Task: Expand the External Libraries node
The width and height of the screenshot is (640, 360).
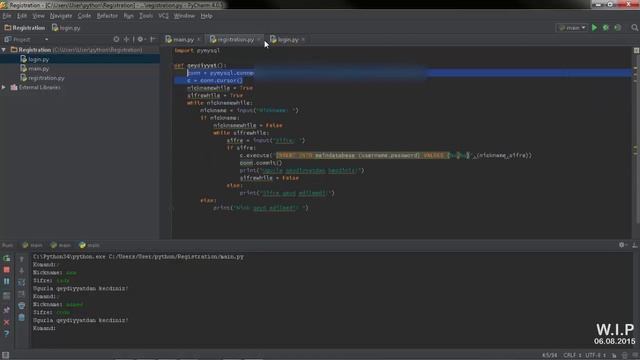Action: click(4, 87)
